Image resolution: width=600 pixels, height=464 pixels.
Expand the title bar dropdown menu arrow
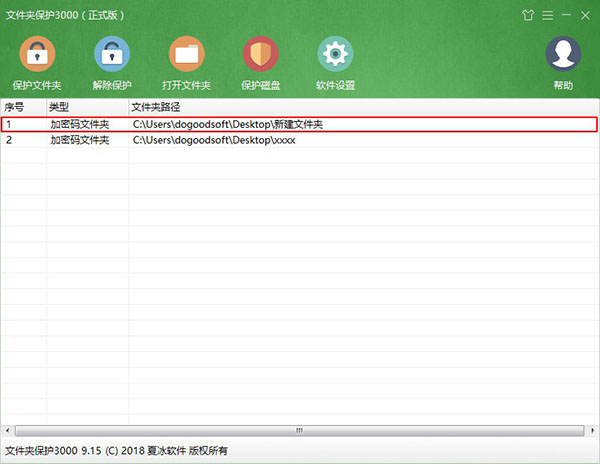[x=547, y=14]
